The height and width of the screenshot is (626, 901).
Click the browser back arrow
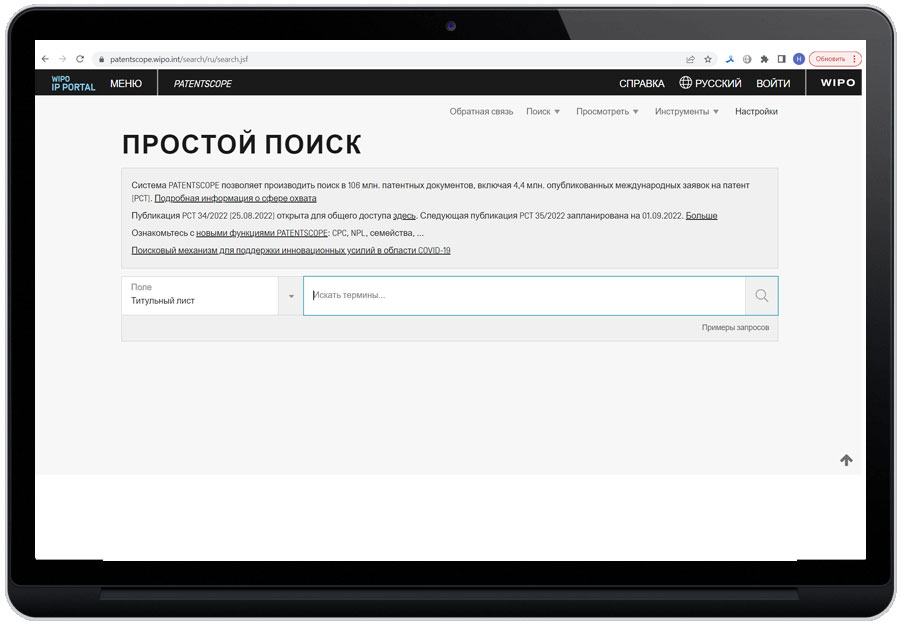[46, 58]
